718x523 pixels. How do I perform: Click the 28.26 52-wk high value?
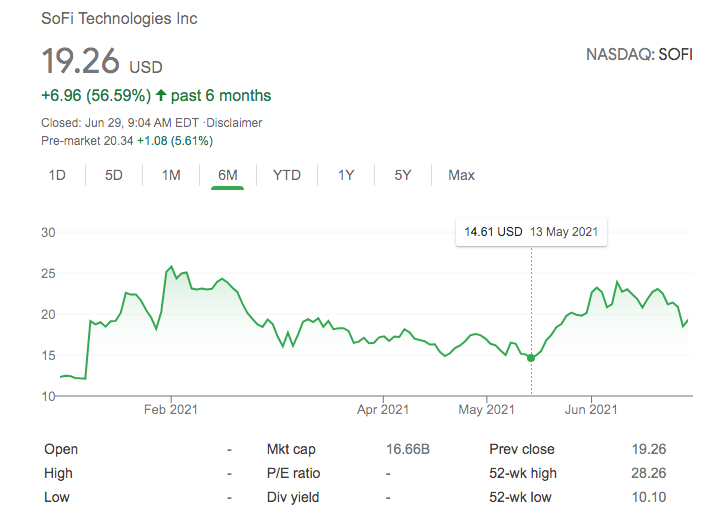click(x=648, y=473)
